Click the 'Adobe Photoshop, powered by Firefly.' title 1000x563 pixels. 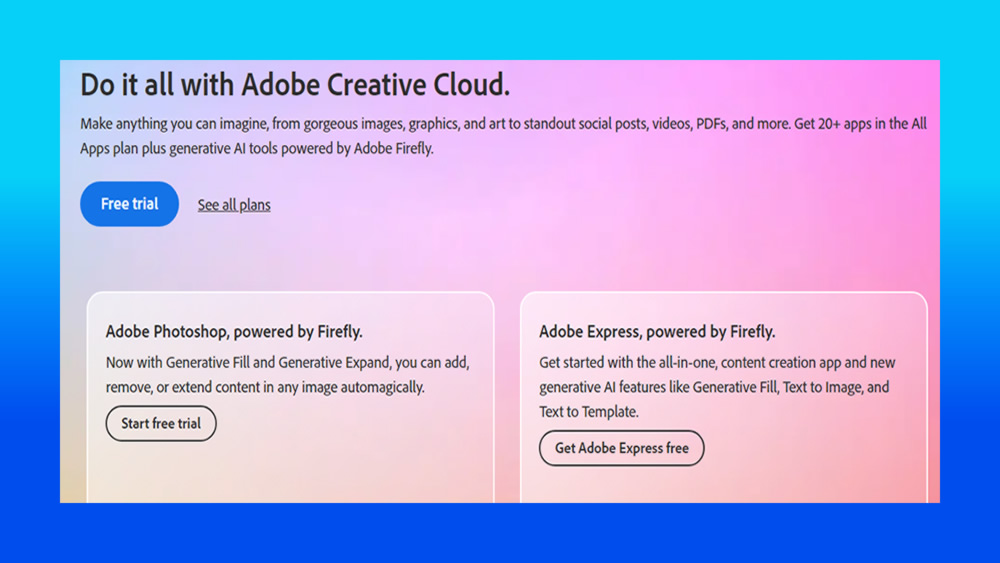(234, 332)
